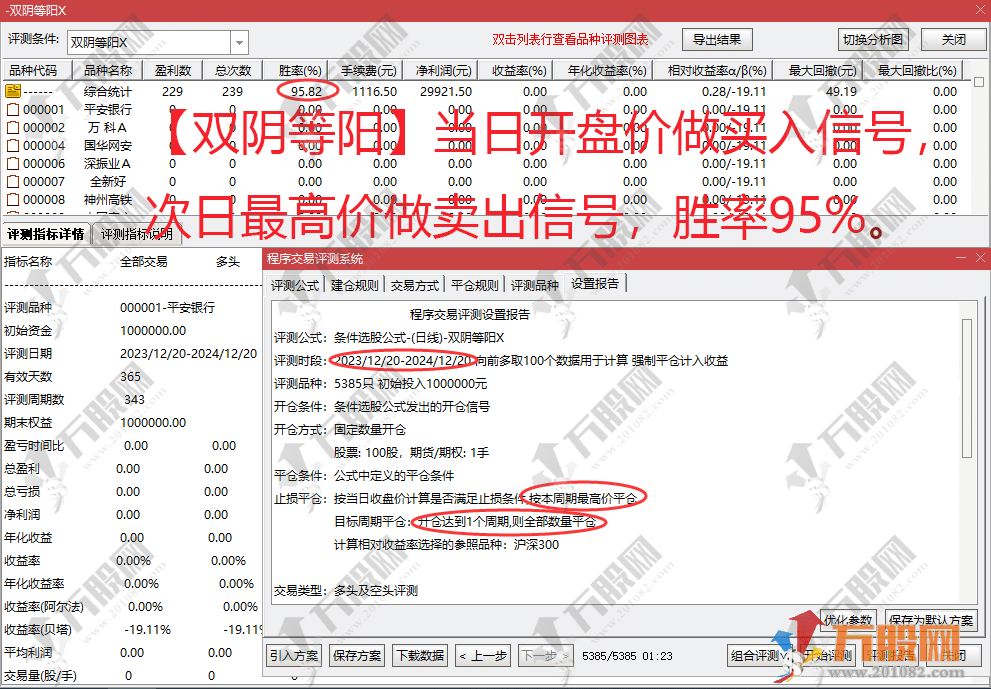
Task: Click the 评测条件 combo box showing 双阴等阳X
Action: click(x=157, y=43)
